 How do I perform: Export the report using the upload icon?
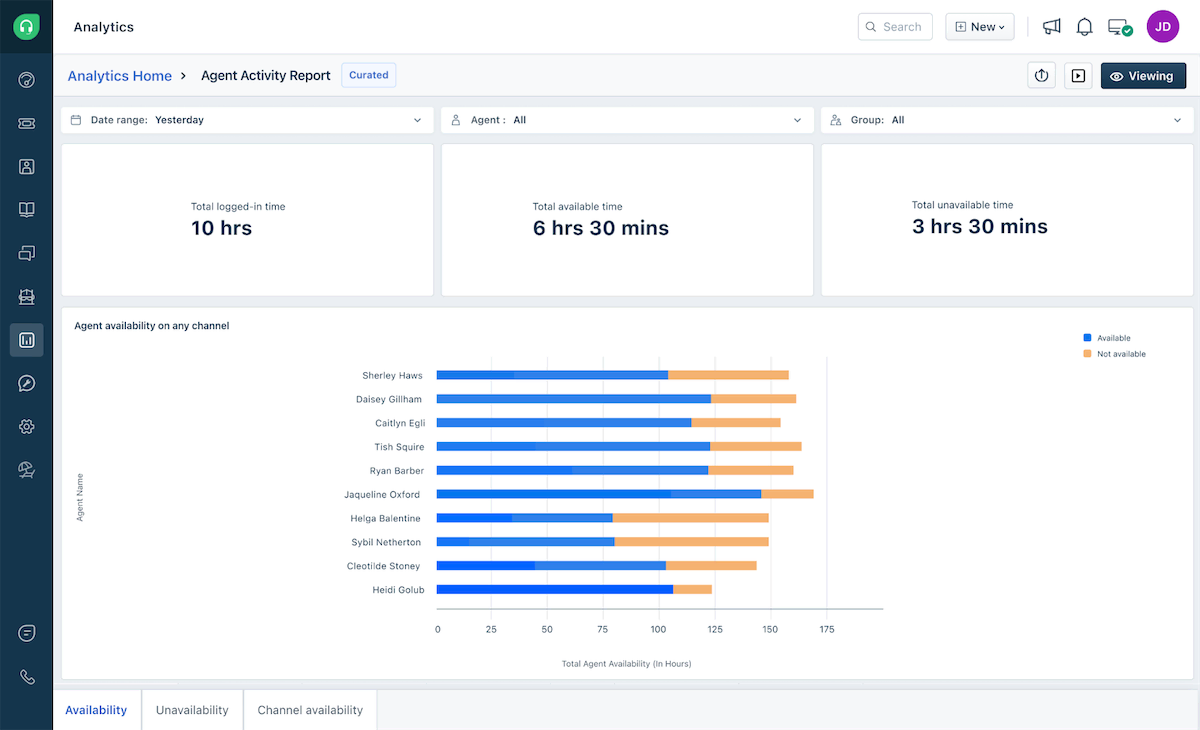(x=1041, y=75)
